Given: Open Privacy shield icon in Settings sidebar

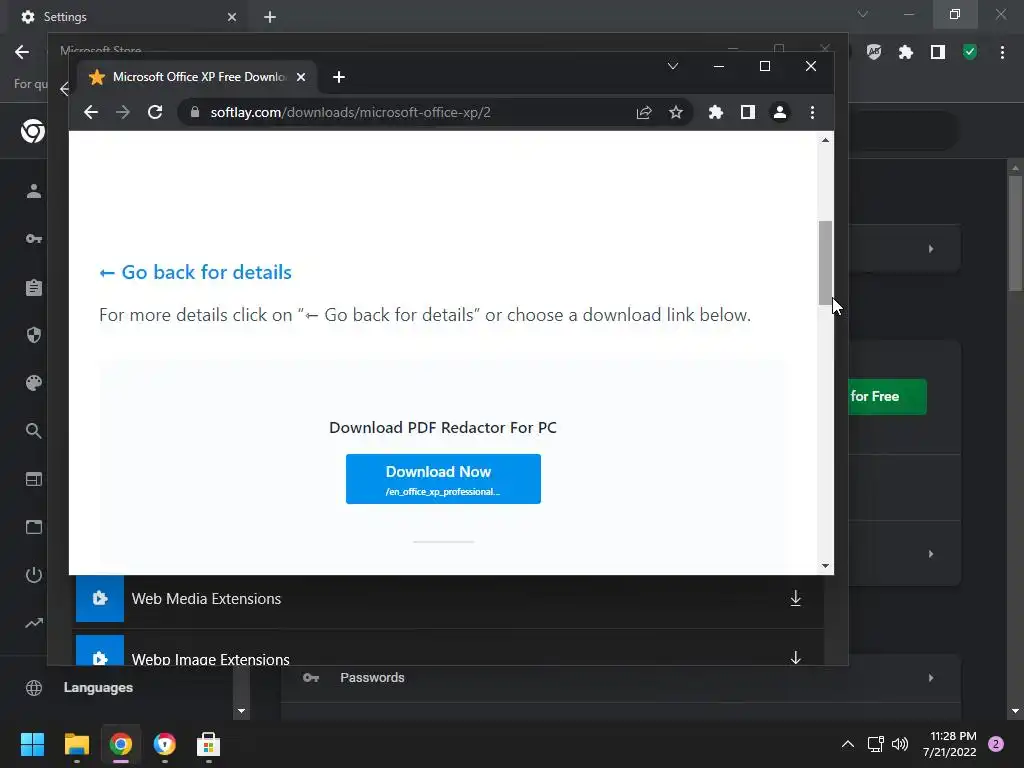Looking at the screenshot, I should [33, 335].
